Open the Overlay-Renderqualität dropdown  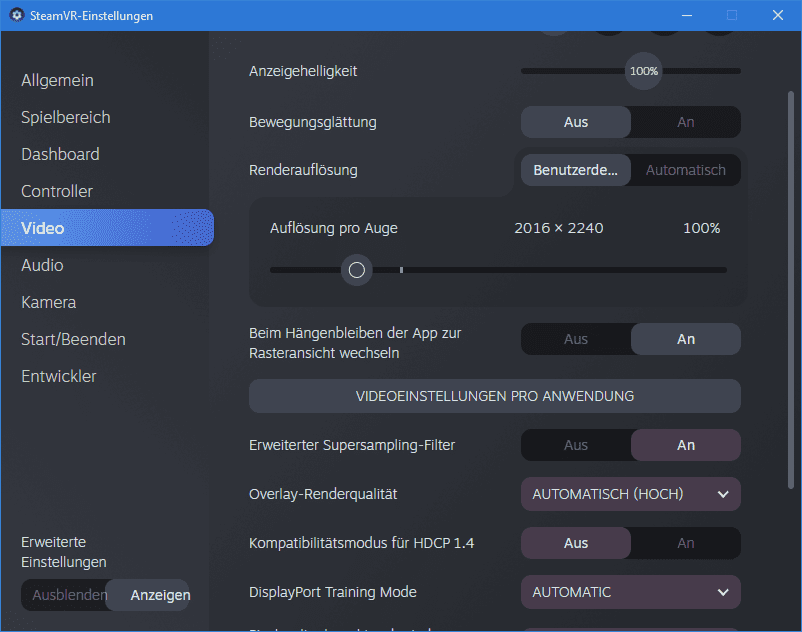click(631, 494)
